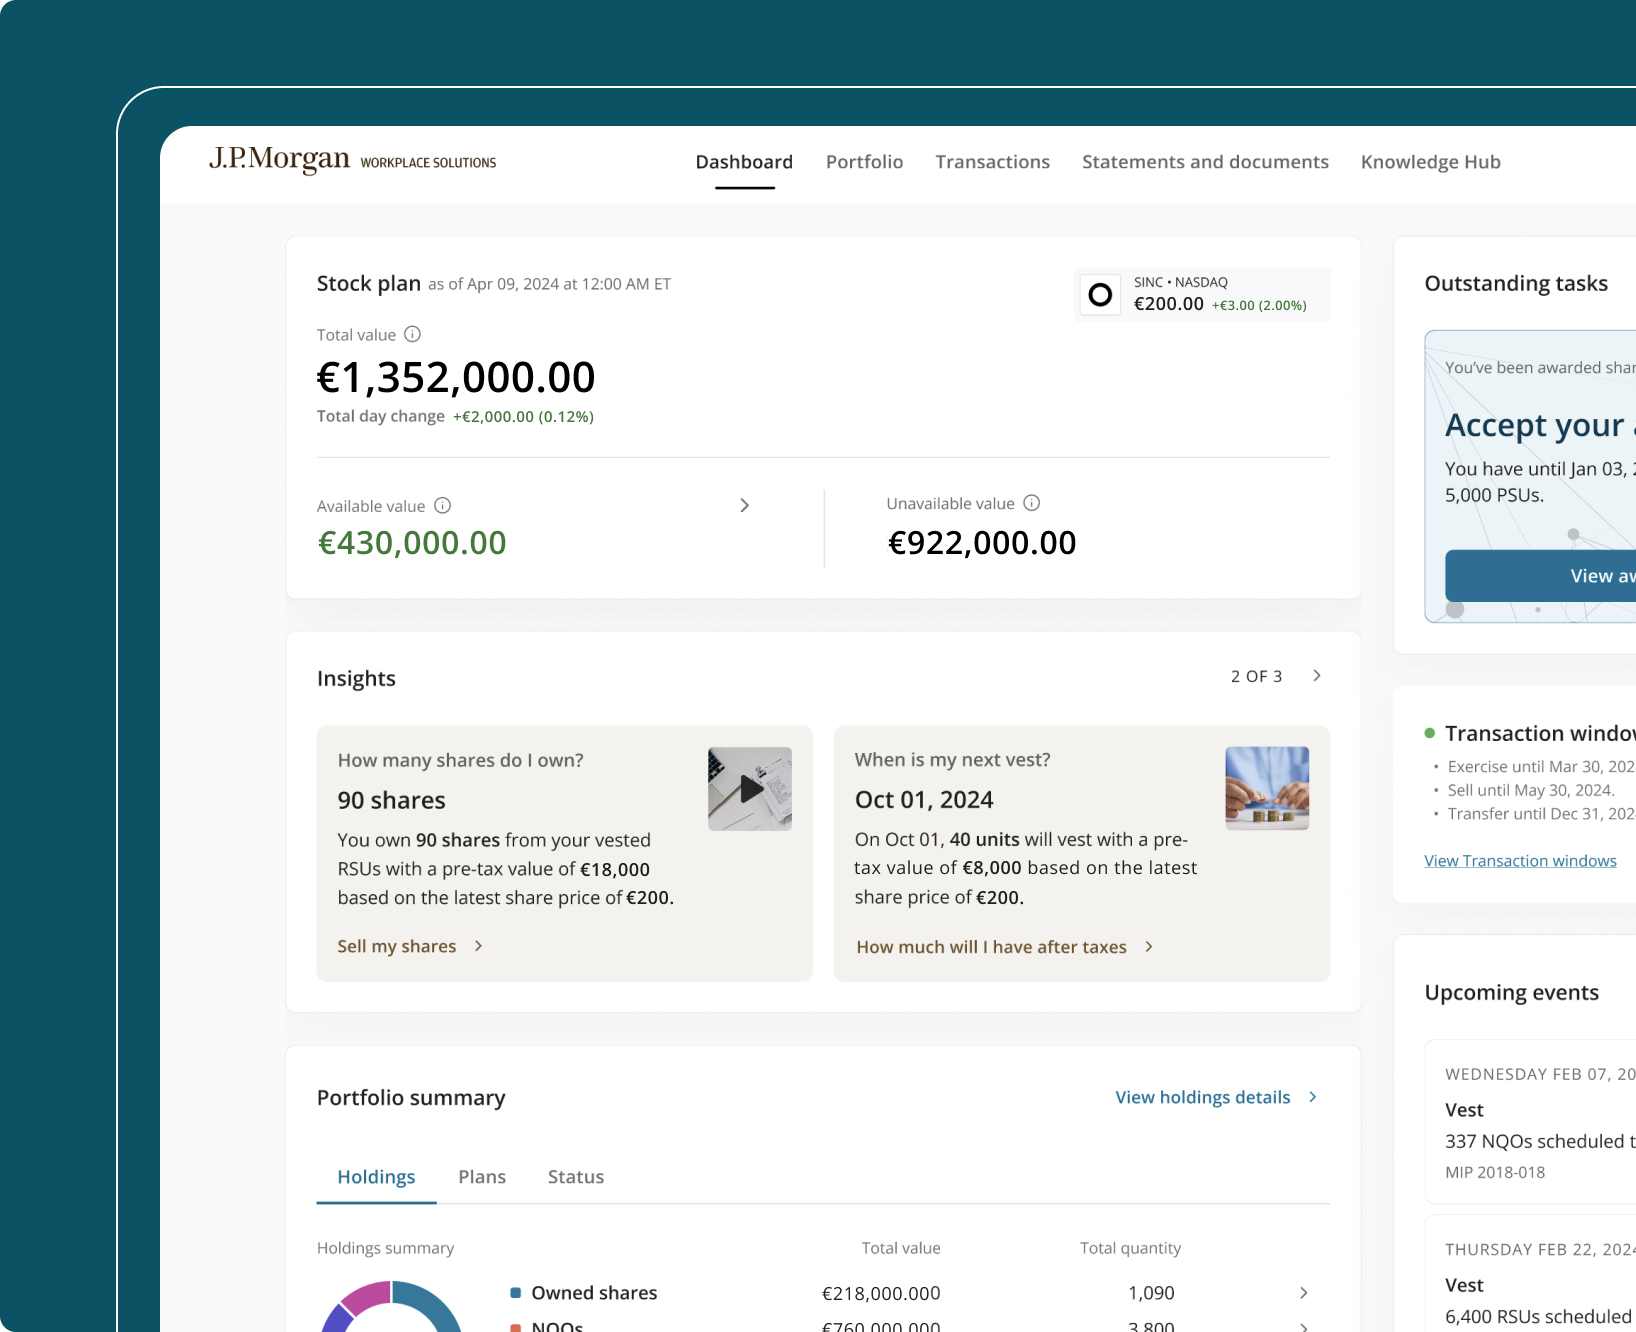The image size is (1636, 1332).
Task: Switch to the Plans tab
Action: tap(482, 1177)
